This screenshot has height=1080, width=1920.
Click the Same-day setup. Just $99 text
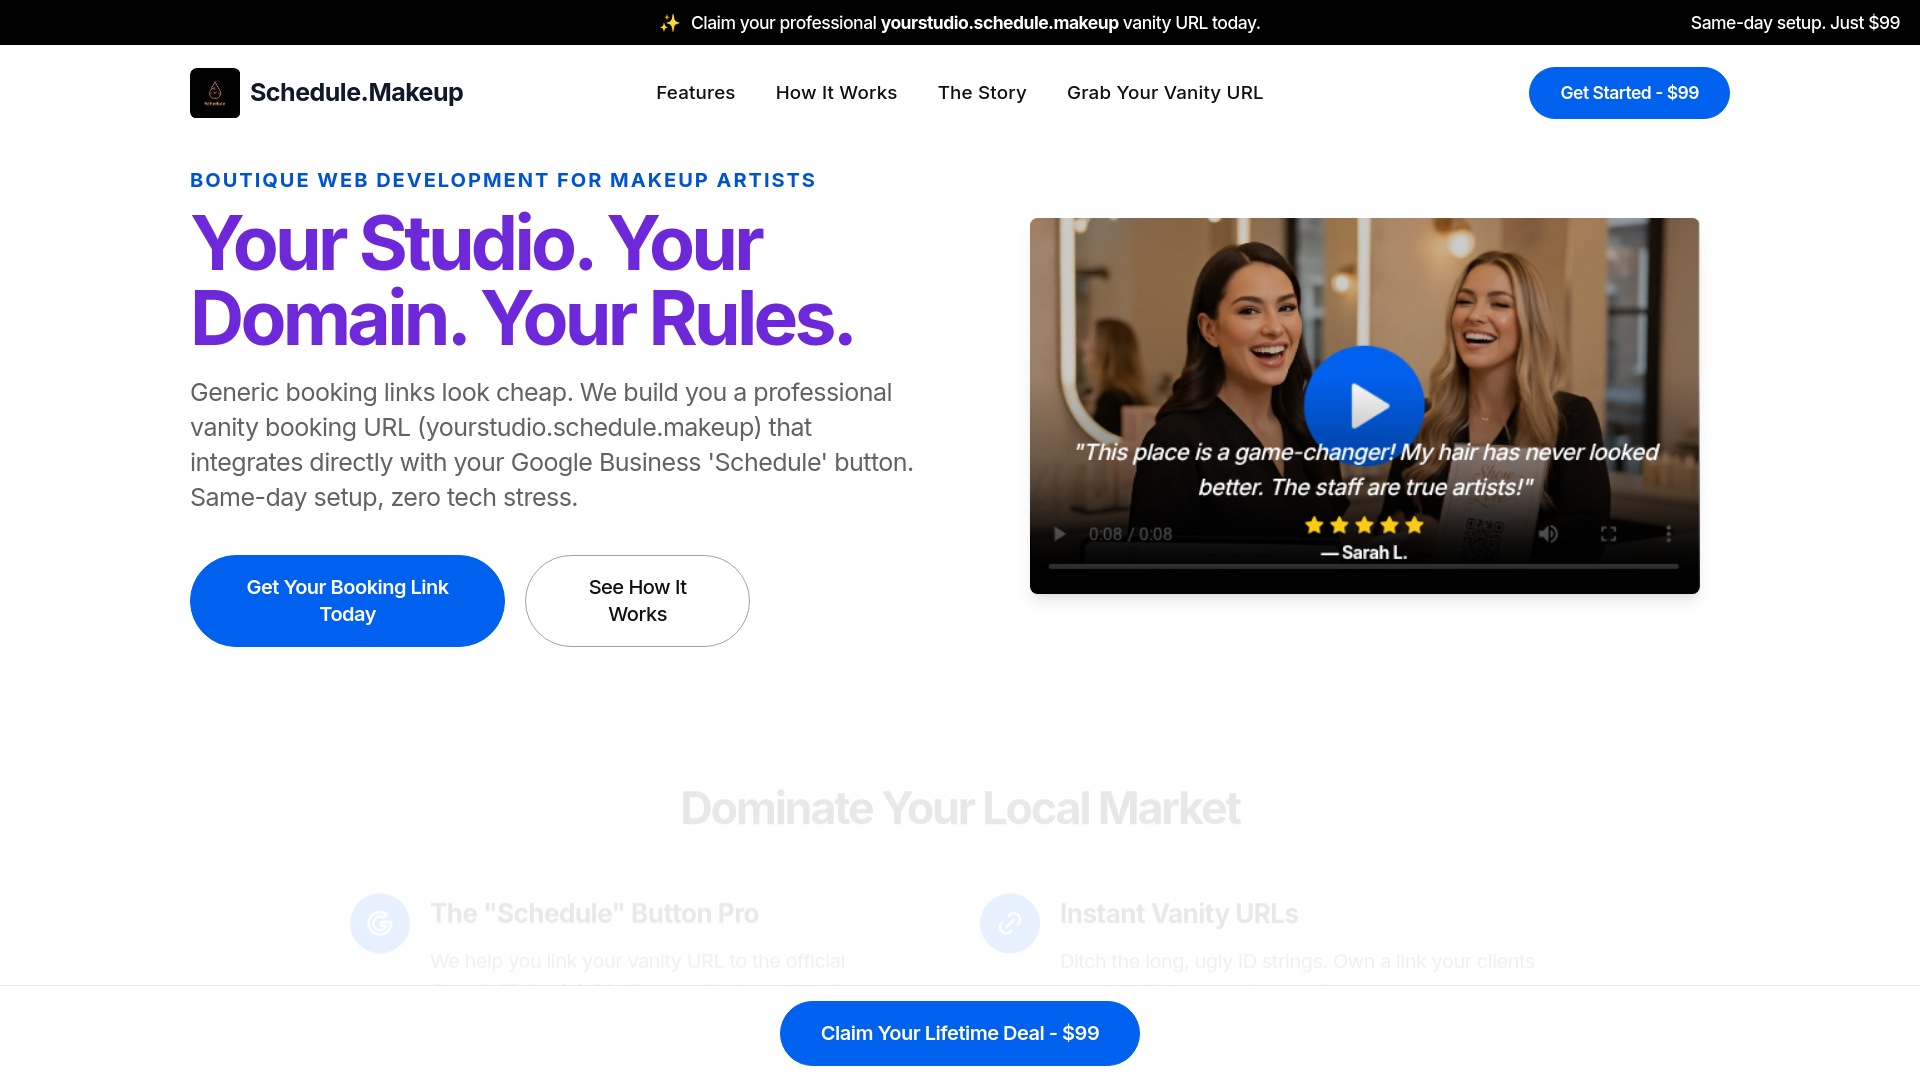click(1795, 23)
